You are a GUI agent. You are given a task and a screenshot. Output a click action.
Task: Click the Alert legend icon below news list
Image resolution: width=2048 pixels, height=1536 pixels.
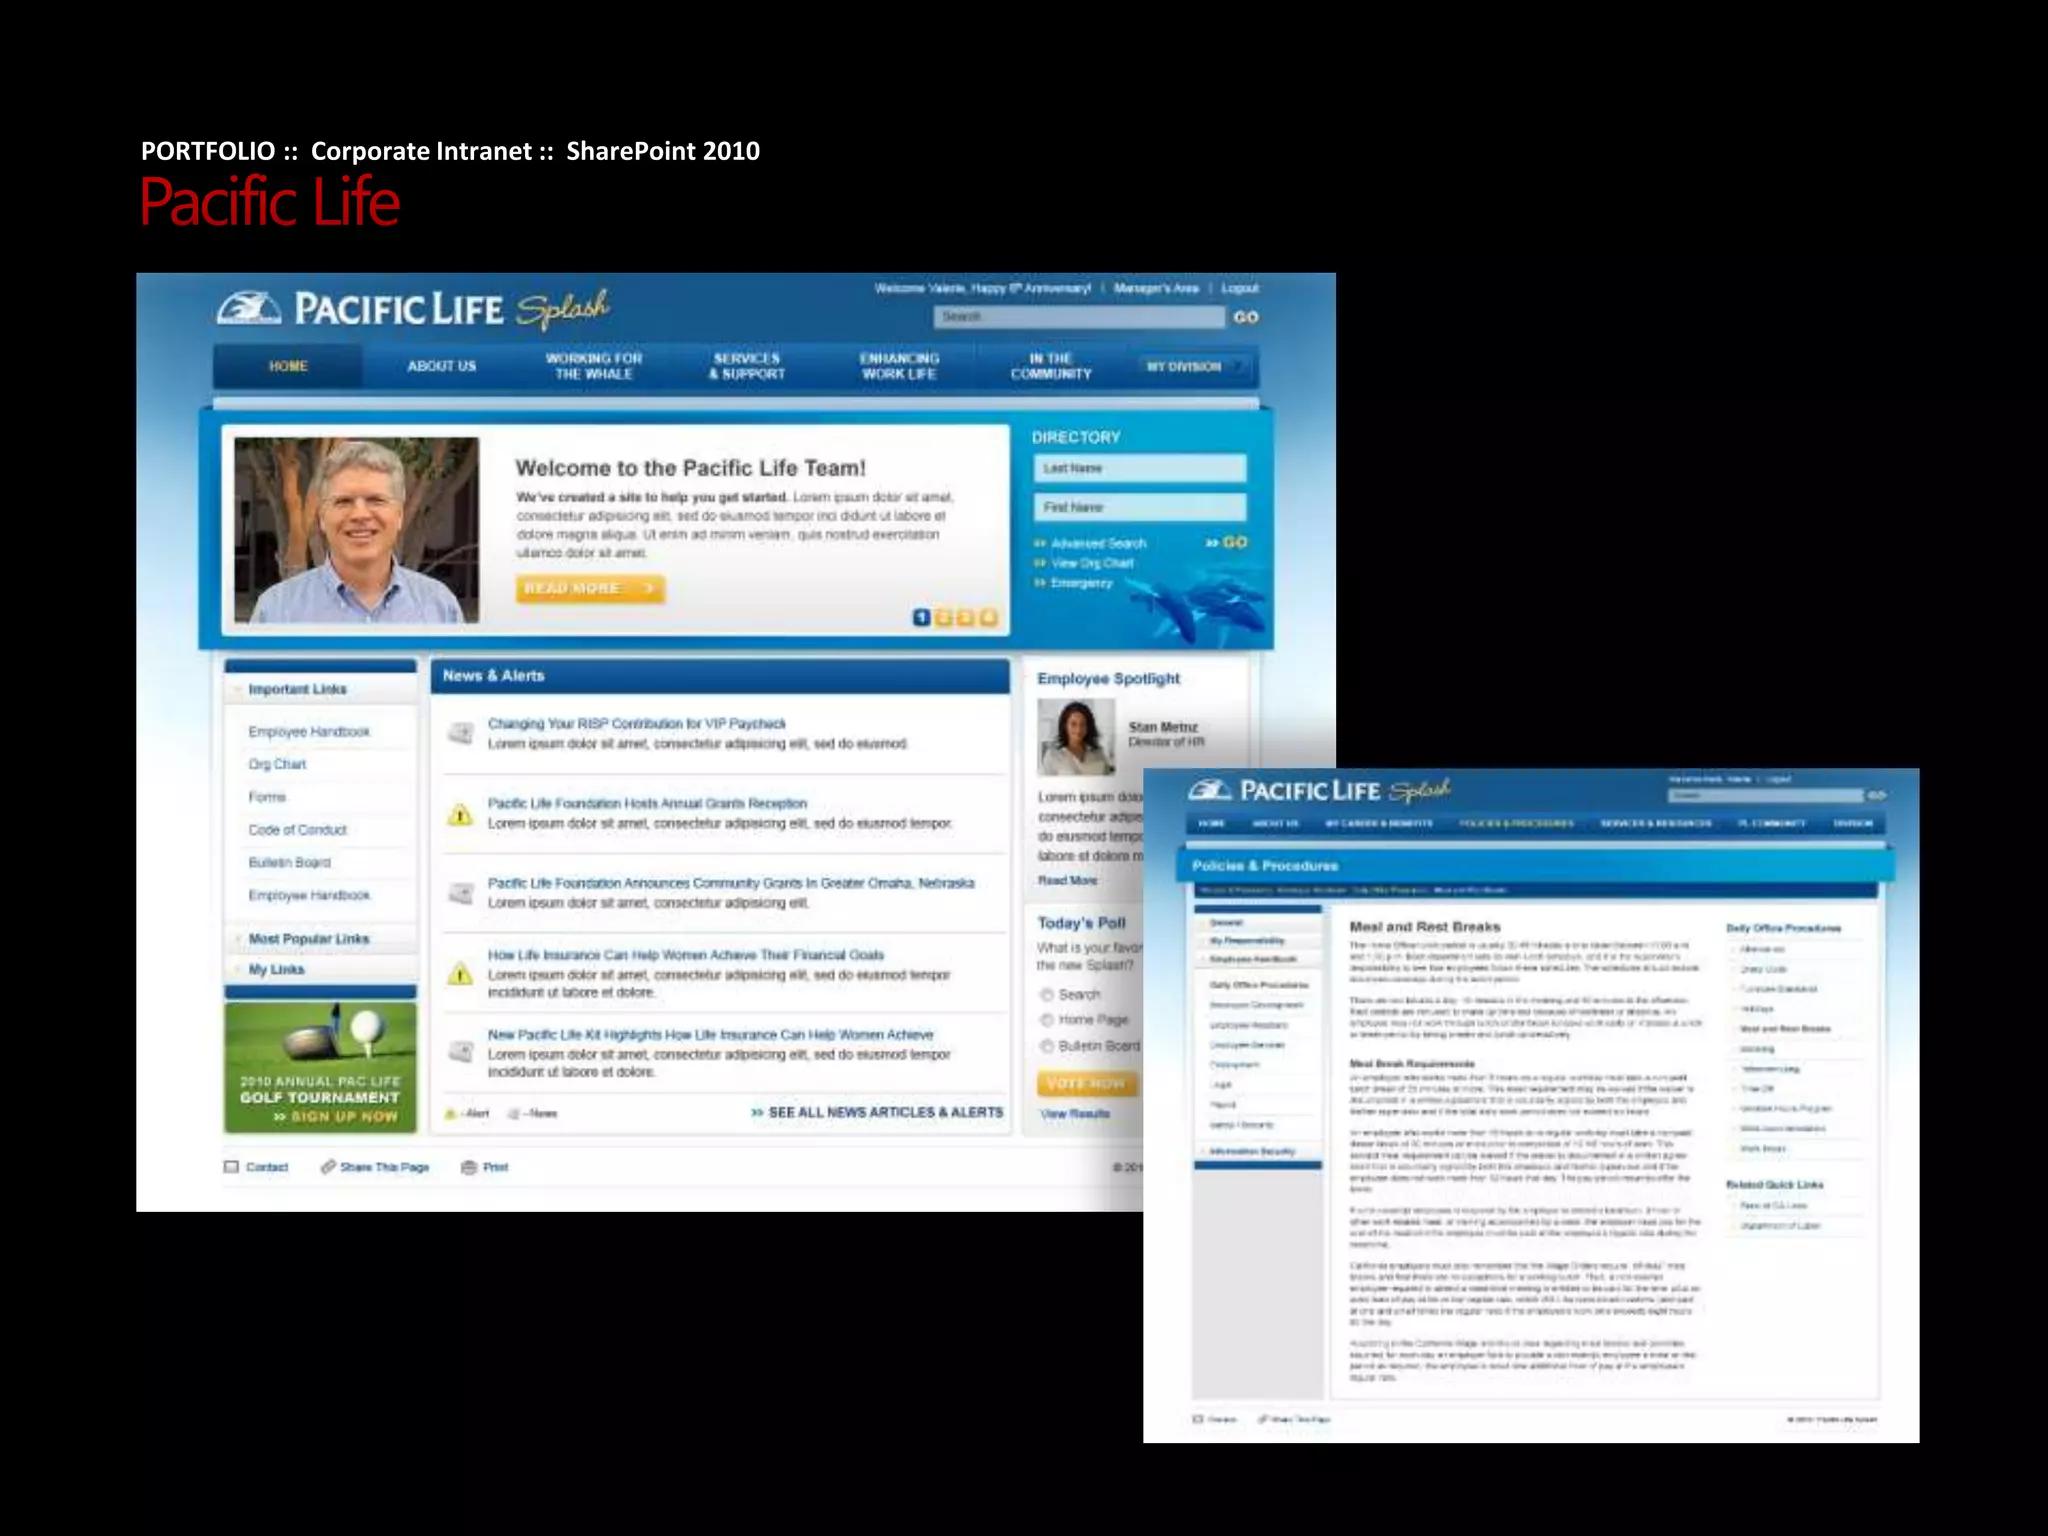coord(451,1113)
